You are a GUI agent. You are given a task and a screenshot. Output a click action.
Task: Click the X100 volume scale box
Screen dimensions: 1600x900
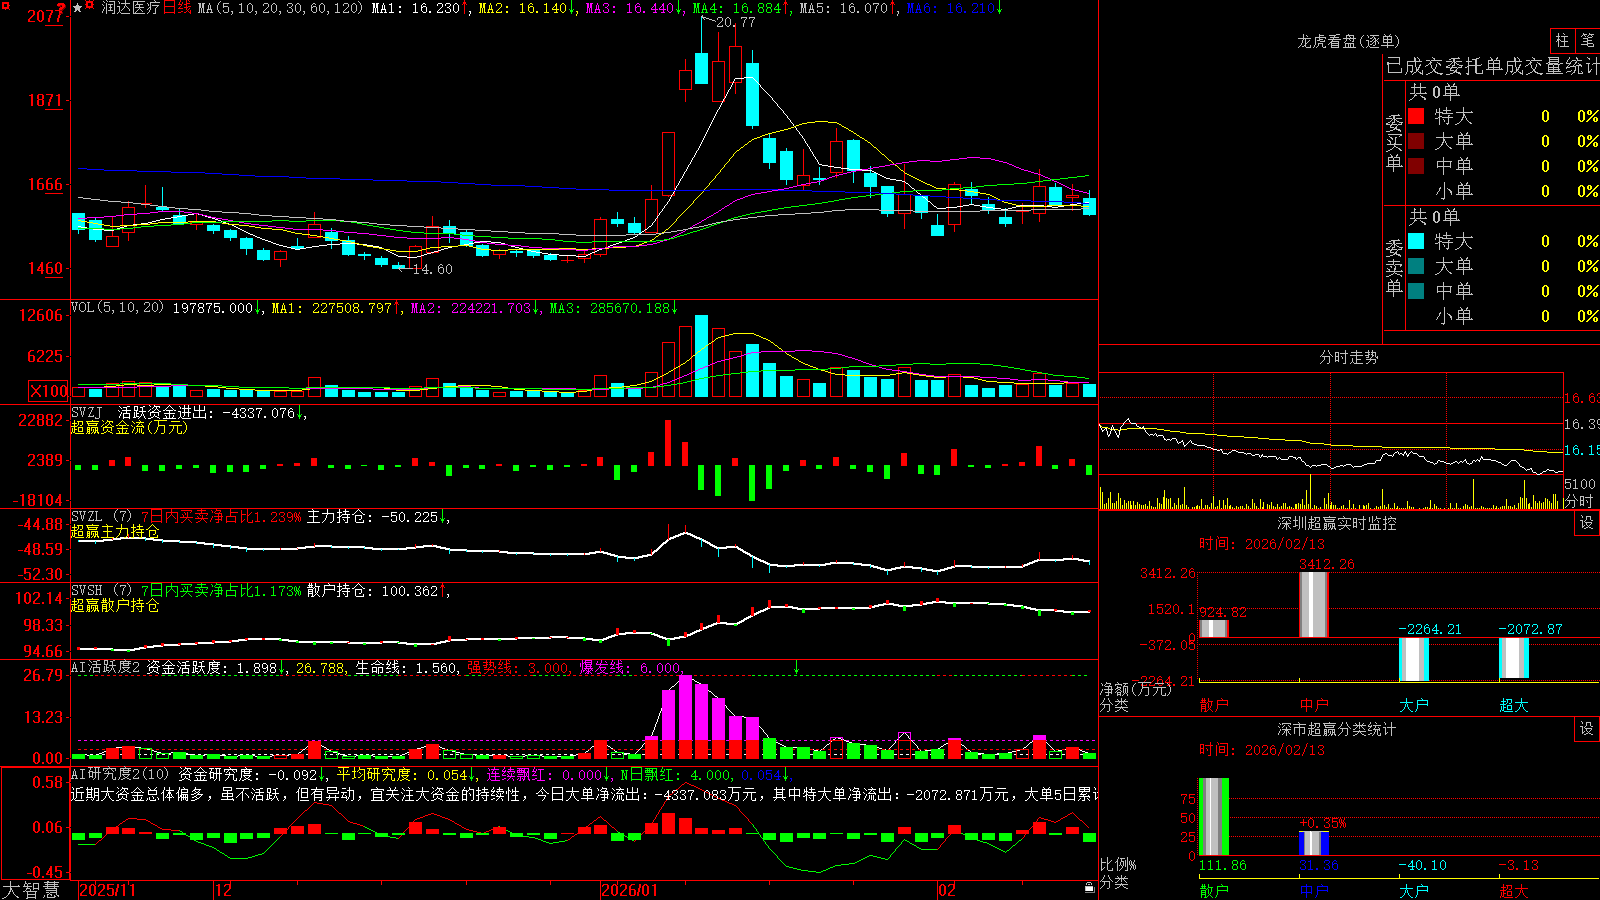coord(49,391)
